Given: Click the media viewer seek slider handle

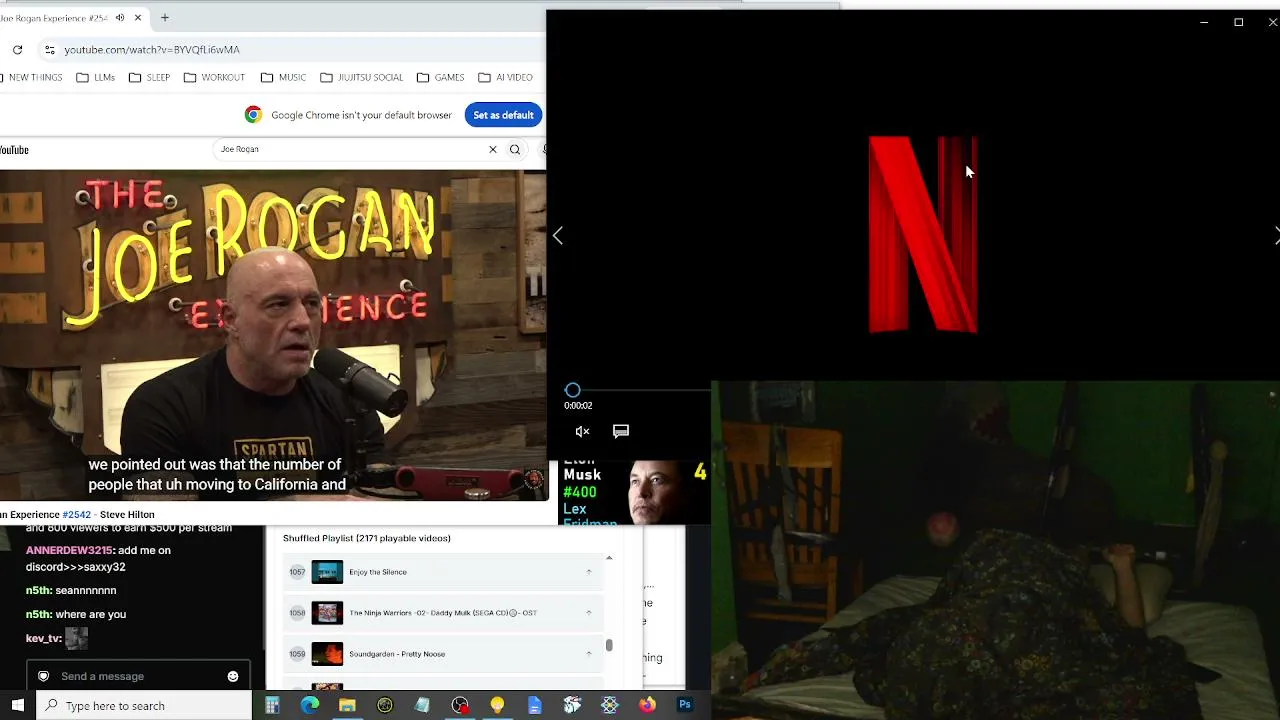Looking at the screenshot, I should (572, 390).
